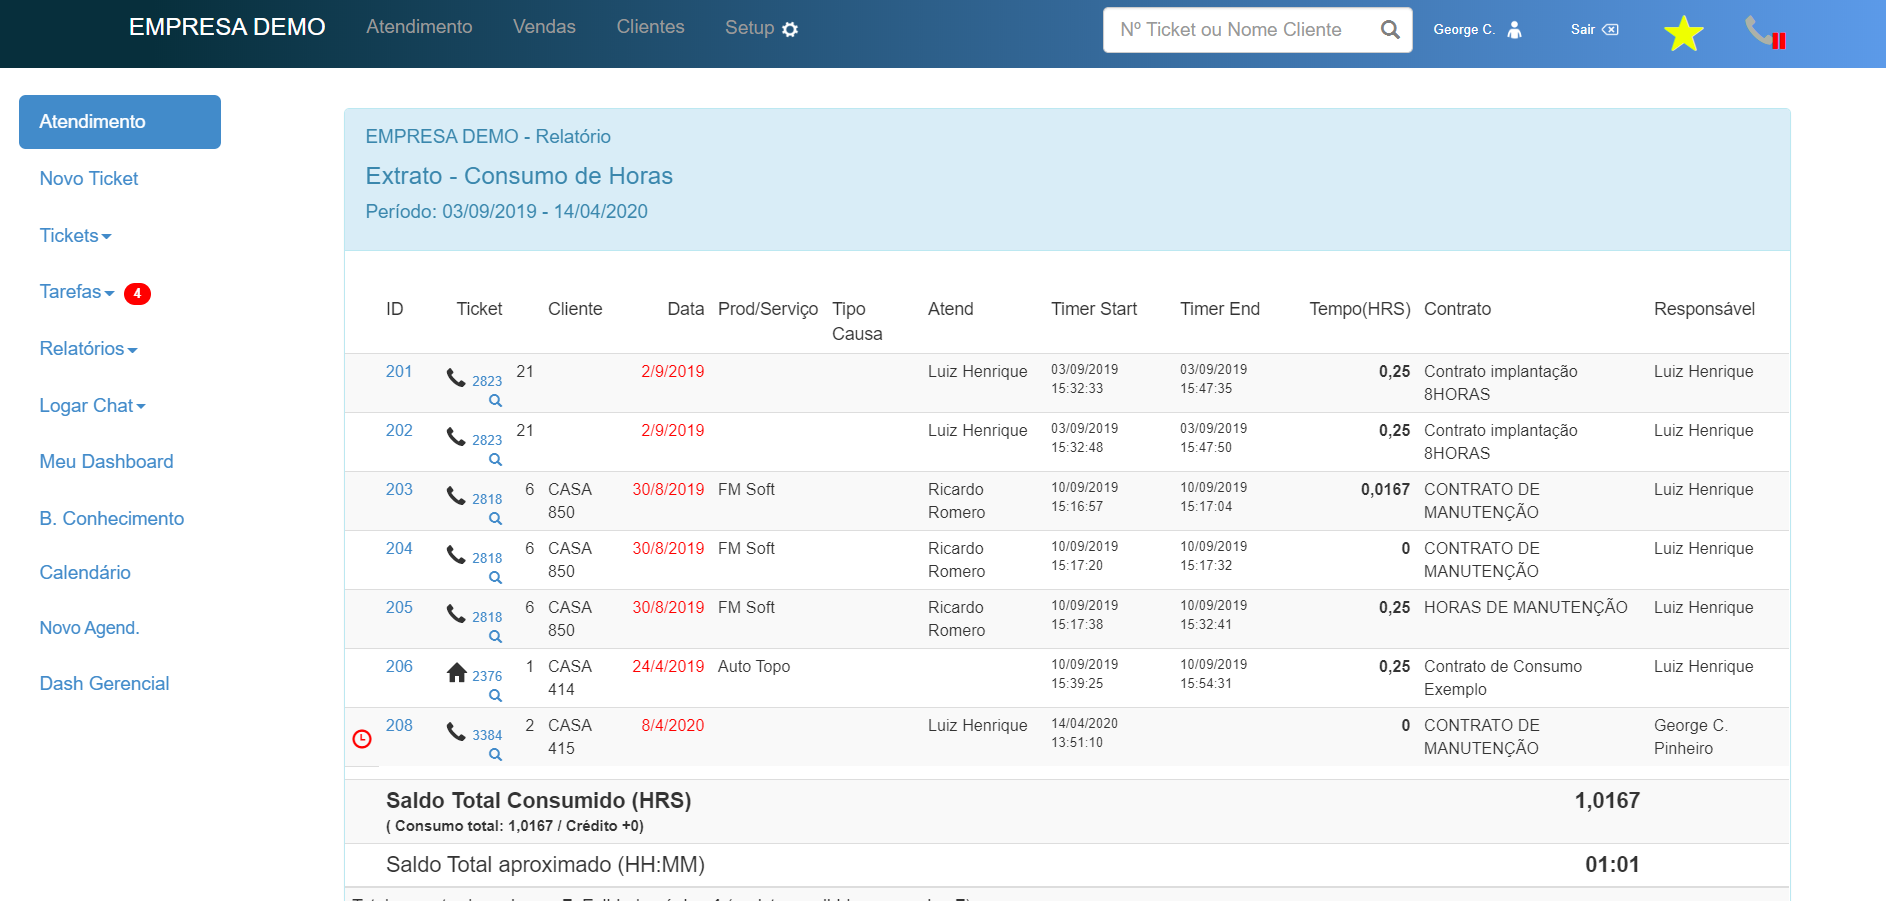
Task: Open the Setup gear menu
Action: tap(762, 28)
